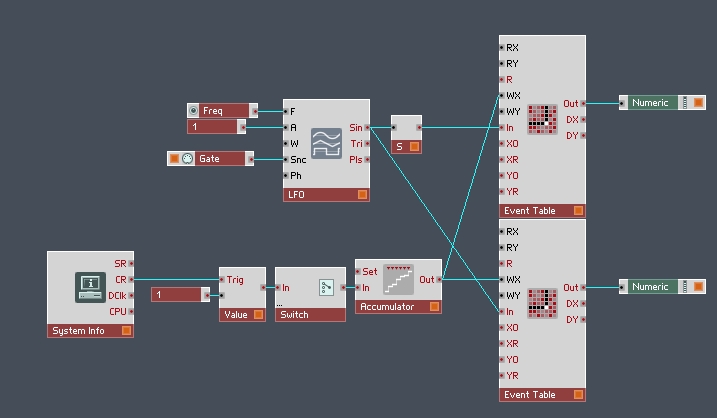Click the LFO Snc input port
717x418 pixels.
286,160
